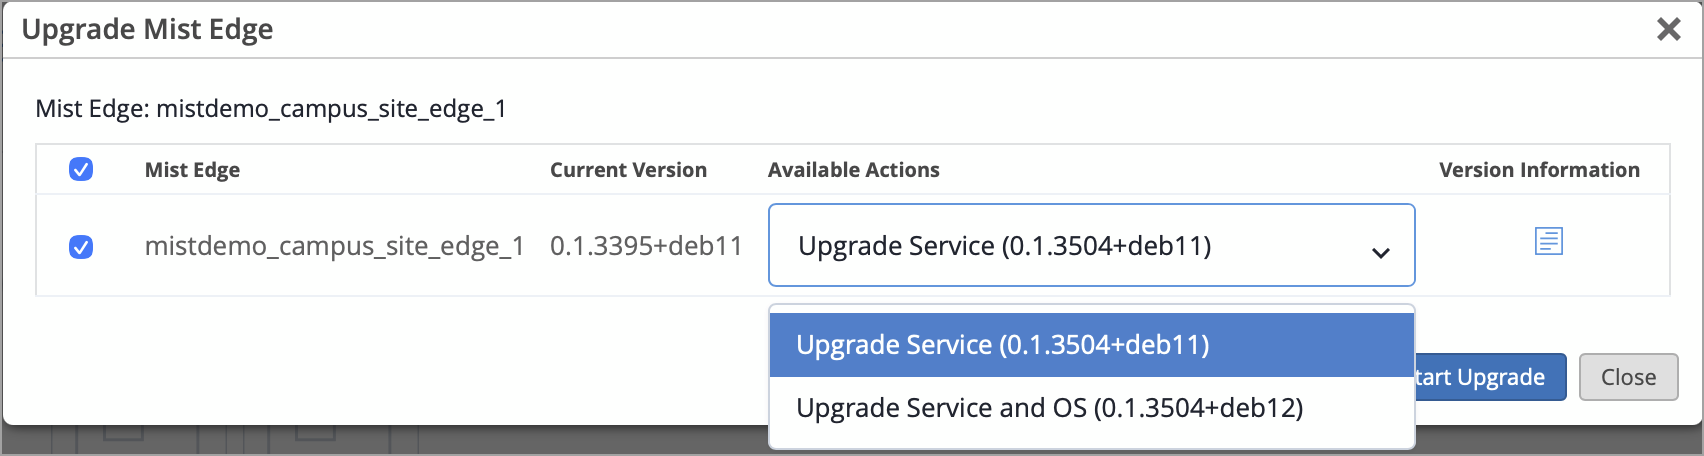Uncheck the mistdemo_campus_site_edge_1 row checkbox
The image size is (1704, 456).
[81, 246]
